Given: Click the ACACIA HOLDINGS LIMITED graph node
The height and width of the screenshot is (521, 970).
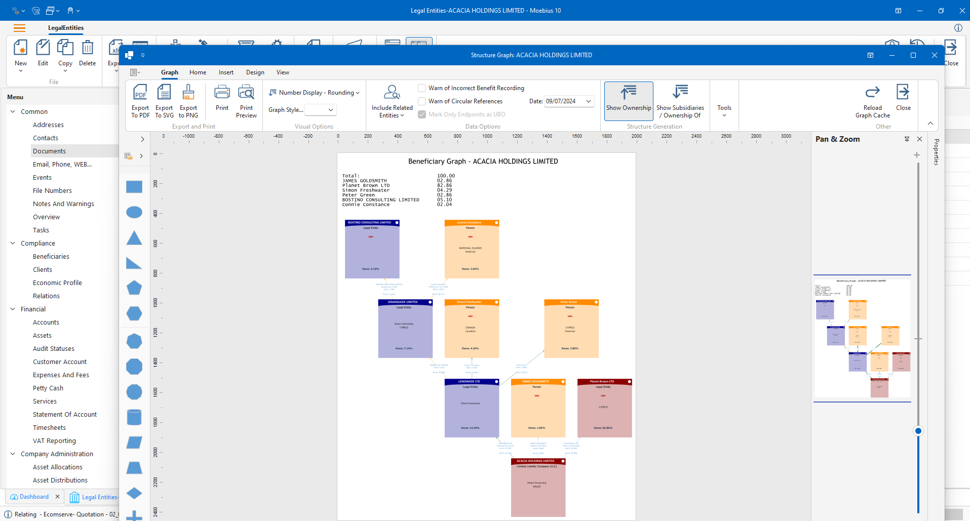Looking at the screenshot, I should [x=538, y=488].
